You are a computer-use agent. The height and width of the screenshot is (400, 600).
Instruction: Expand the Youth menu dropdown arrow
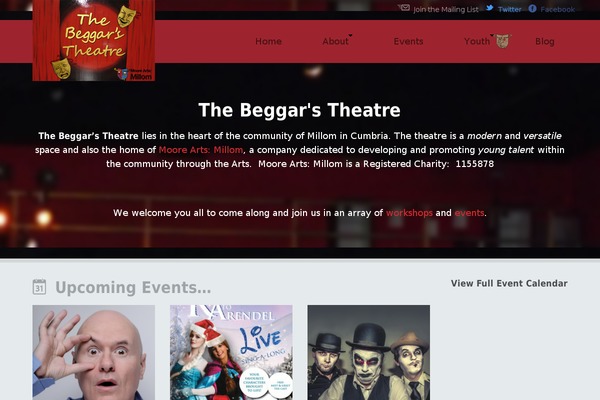[x=492, y=35]
